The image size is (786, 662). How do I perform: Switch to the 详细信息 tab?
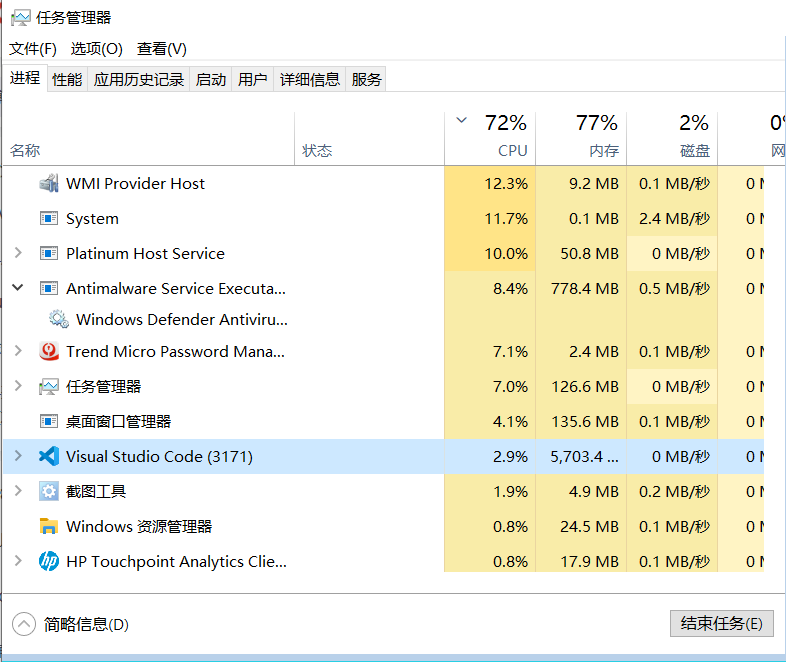pyautogui.click(x=310, y=79)
